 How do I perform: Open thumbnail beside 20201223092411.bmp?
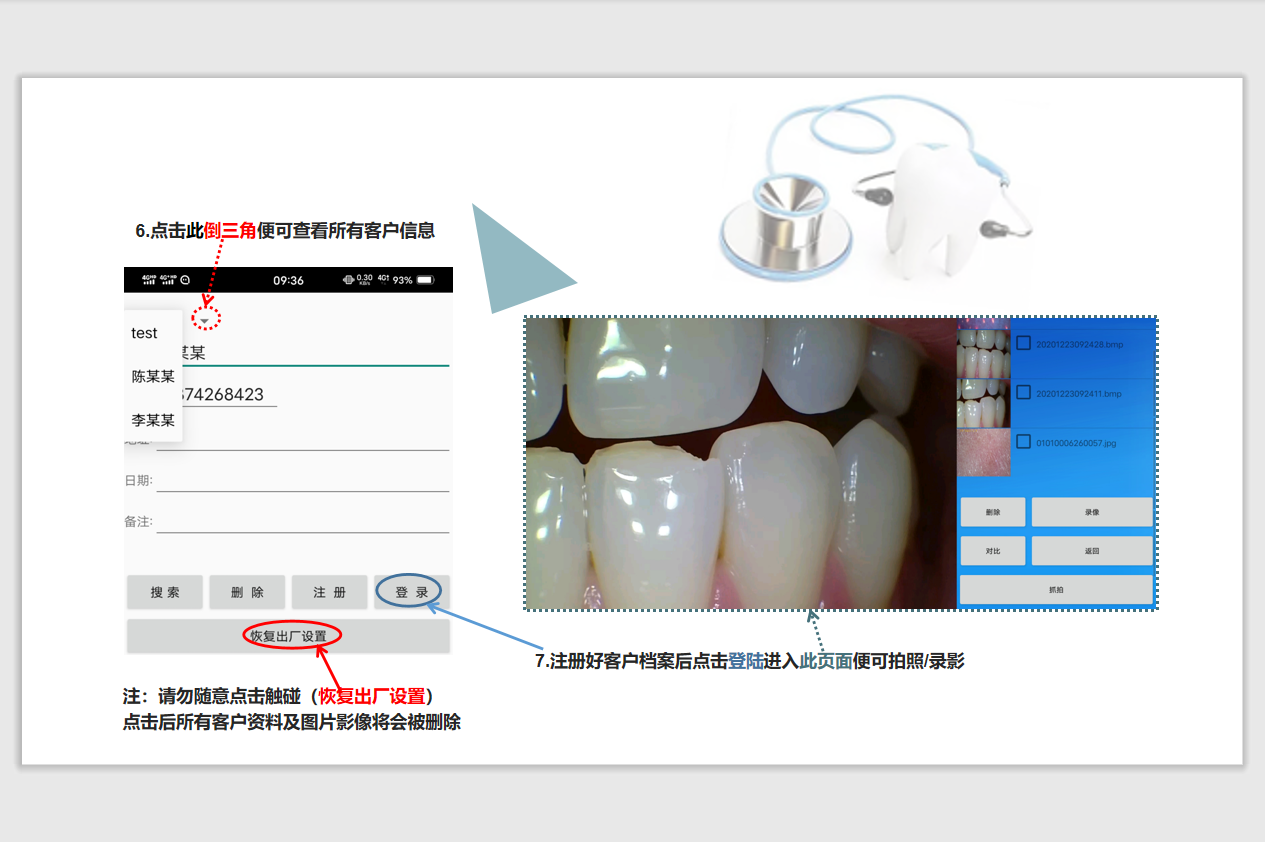(x=984, y=403)
